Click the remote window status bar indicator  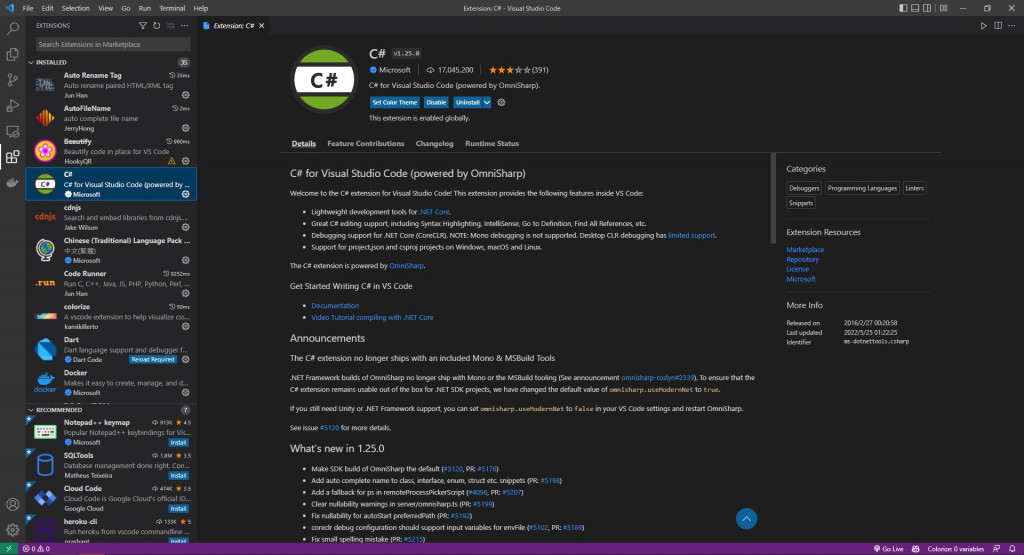8,549
